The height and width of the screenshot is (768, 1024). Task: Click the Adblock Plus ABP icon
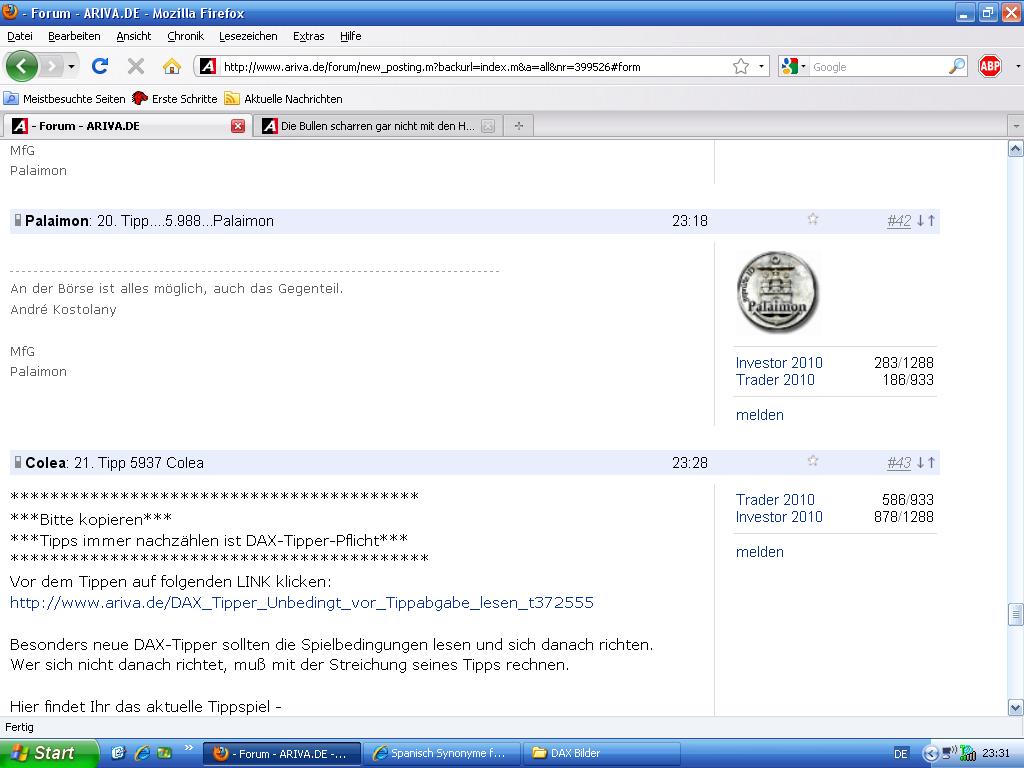(x=990, y=66)
